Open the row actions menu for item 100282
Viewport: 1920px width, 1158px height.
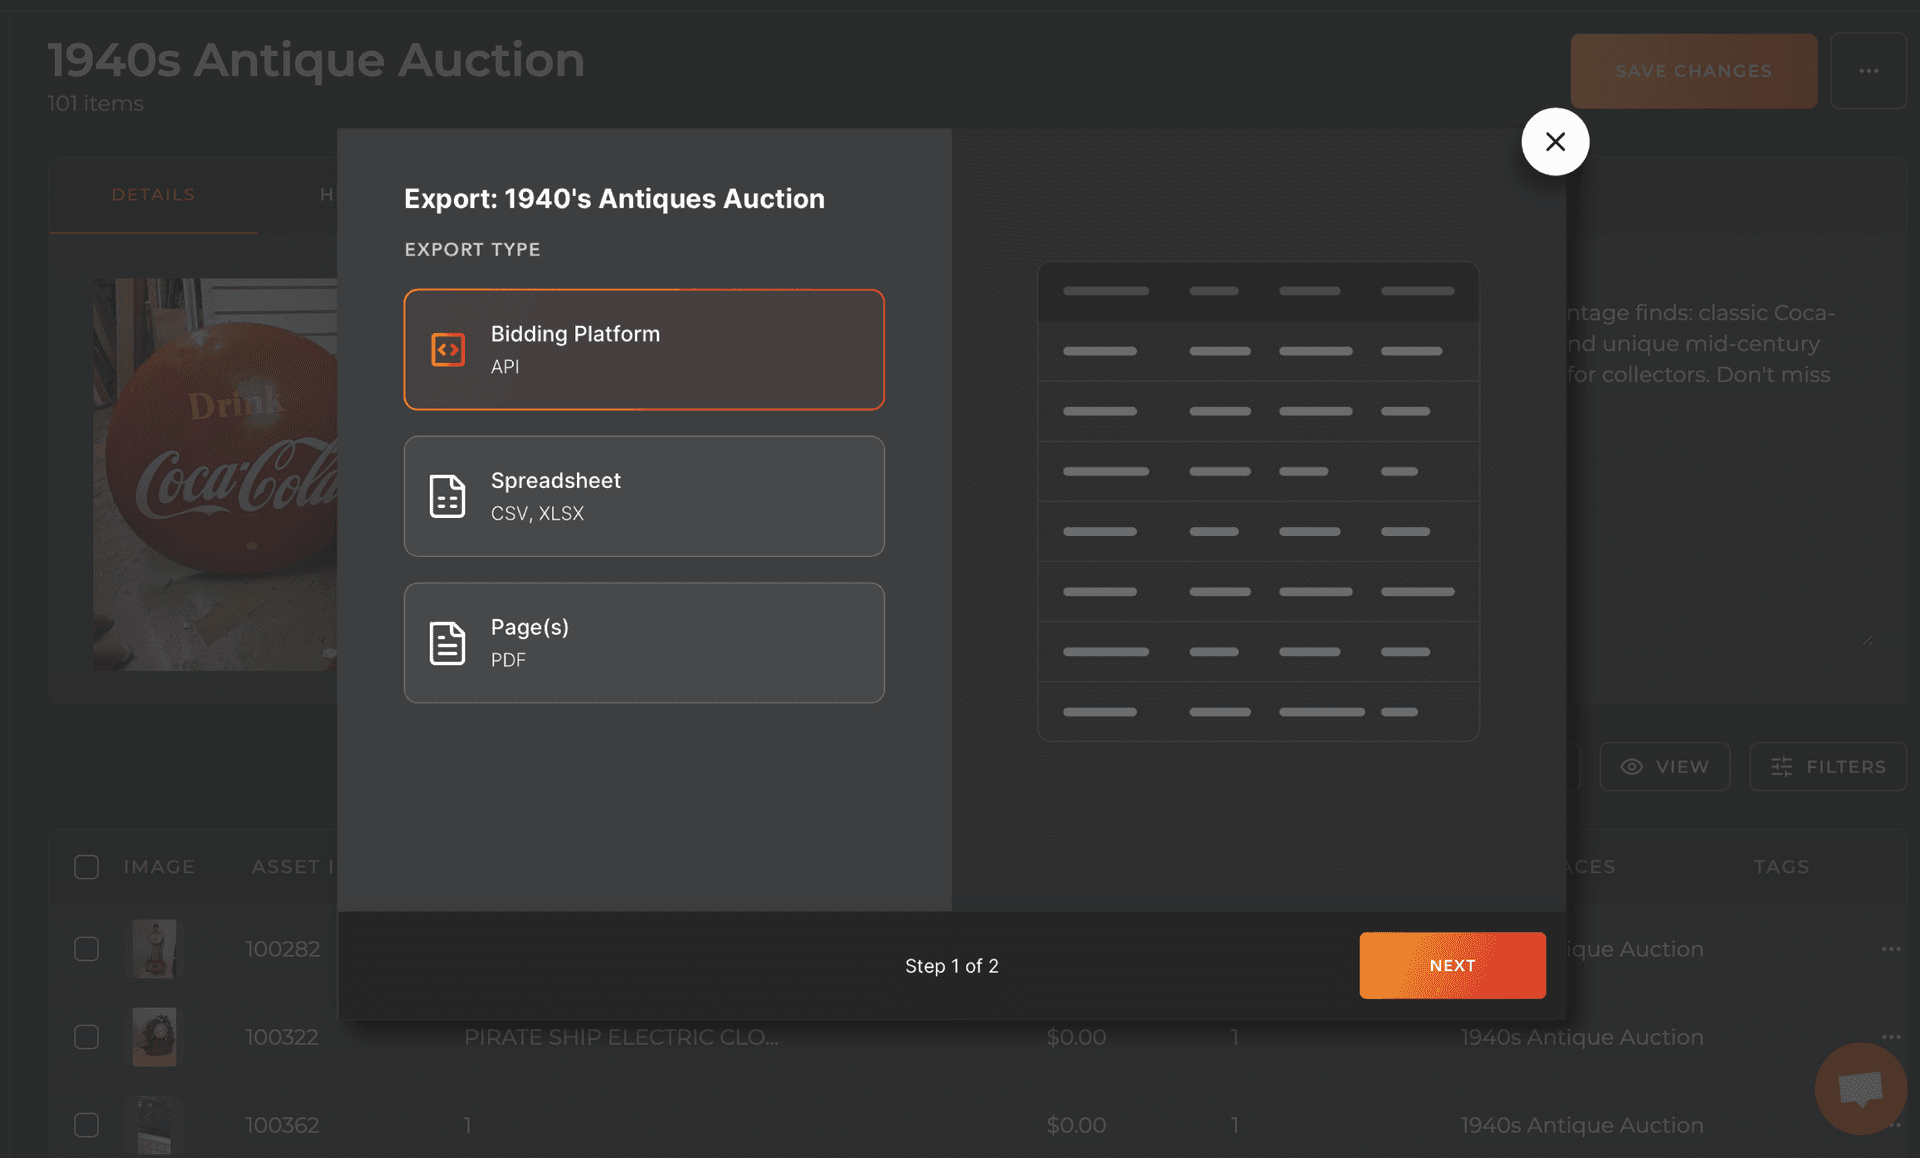(1890, 949)
